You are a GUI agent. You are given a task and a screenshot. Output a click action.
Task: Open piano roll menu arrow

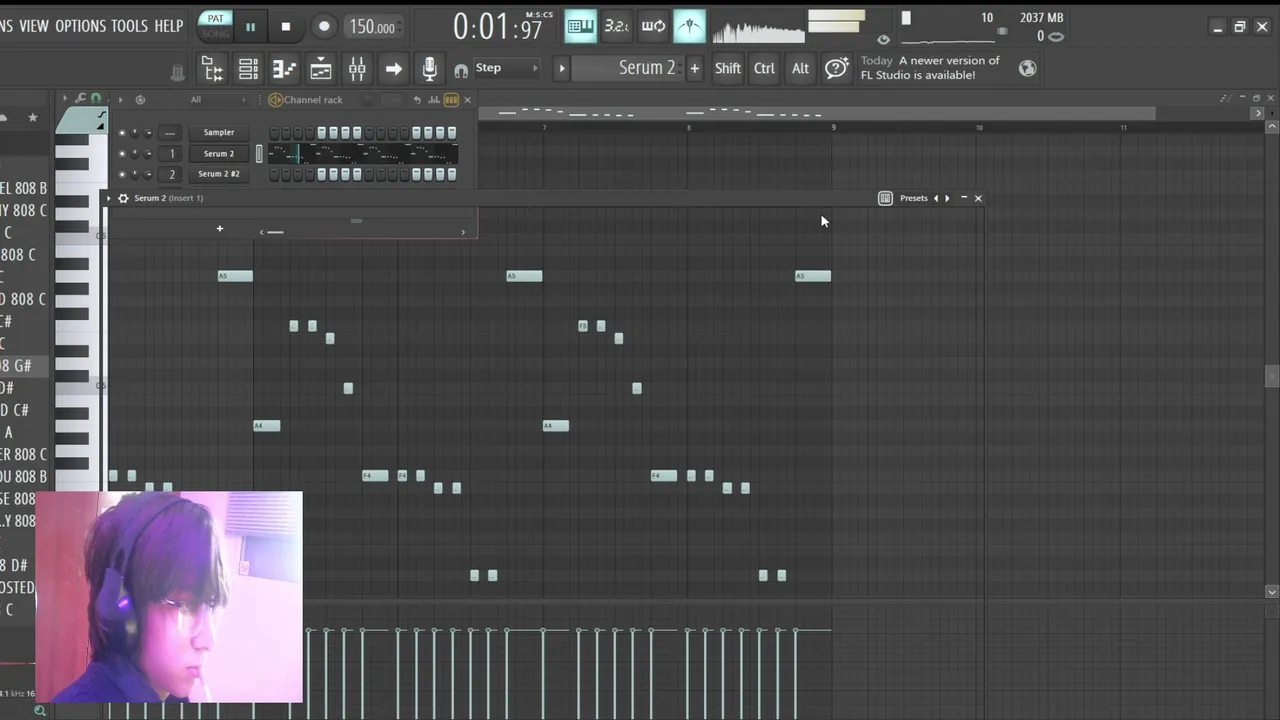[x=65, y=98]
